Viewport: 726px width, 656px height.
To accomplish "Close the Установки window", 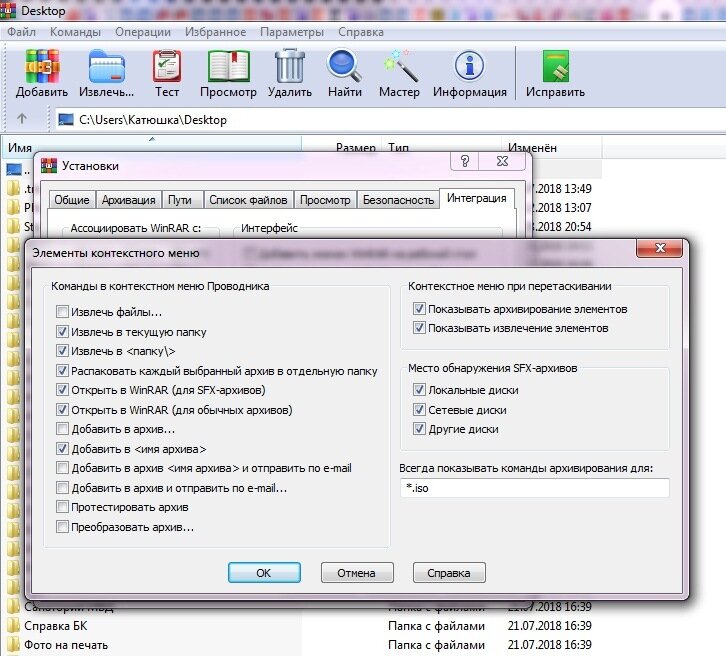I will tap(502, 161).
